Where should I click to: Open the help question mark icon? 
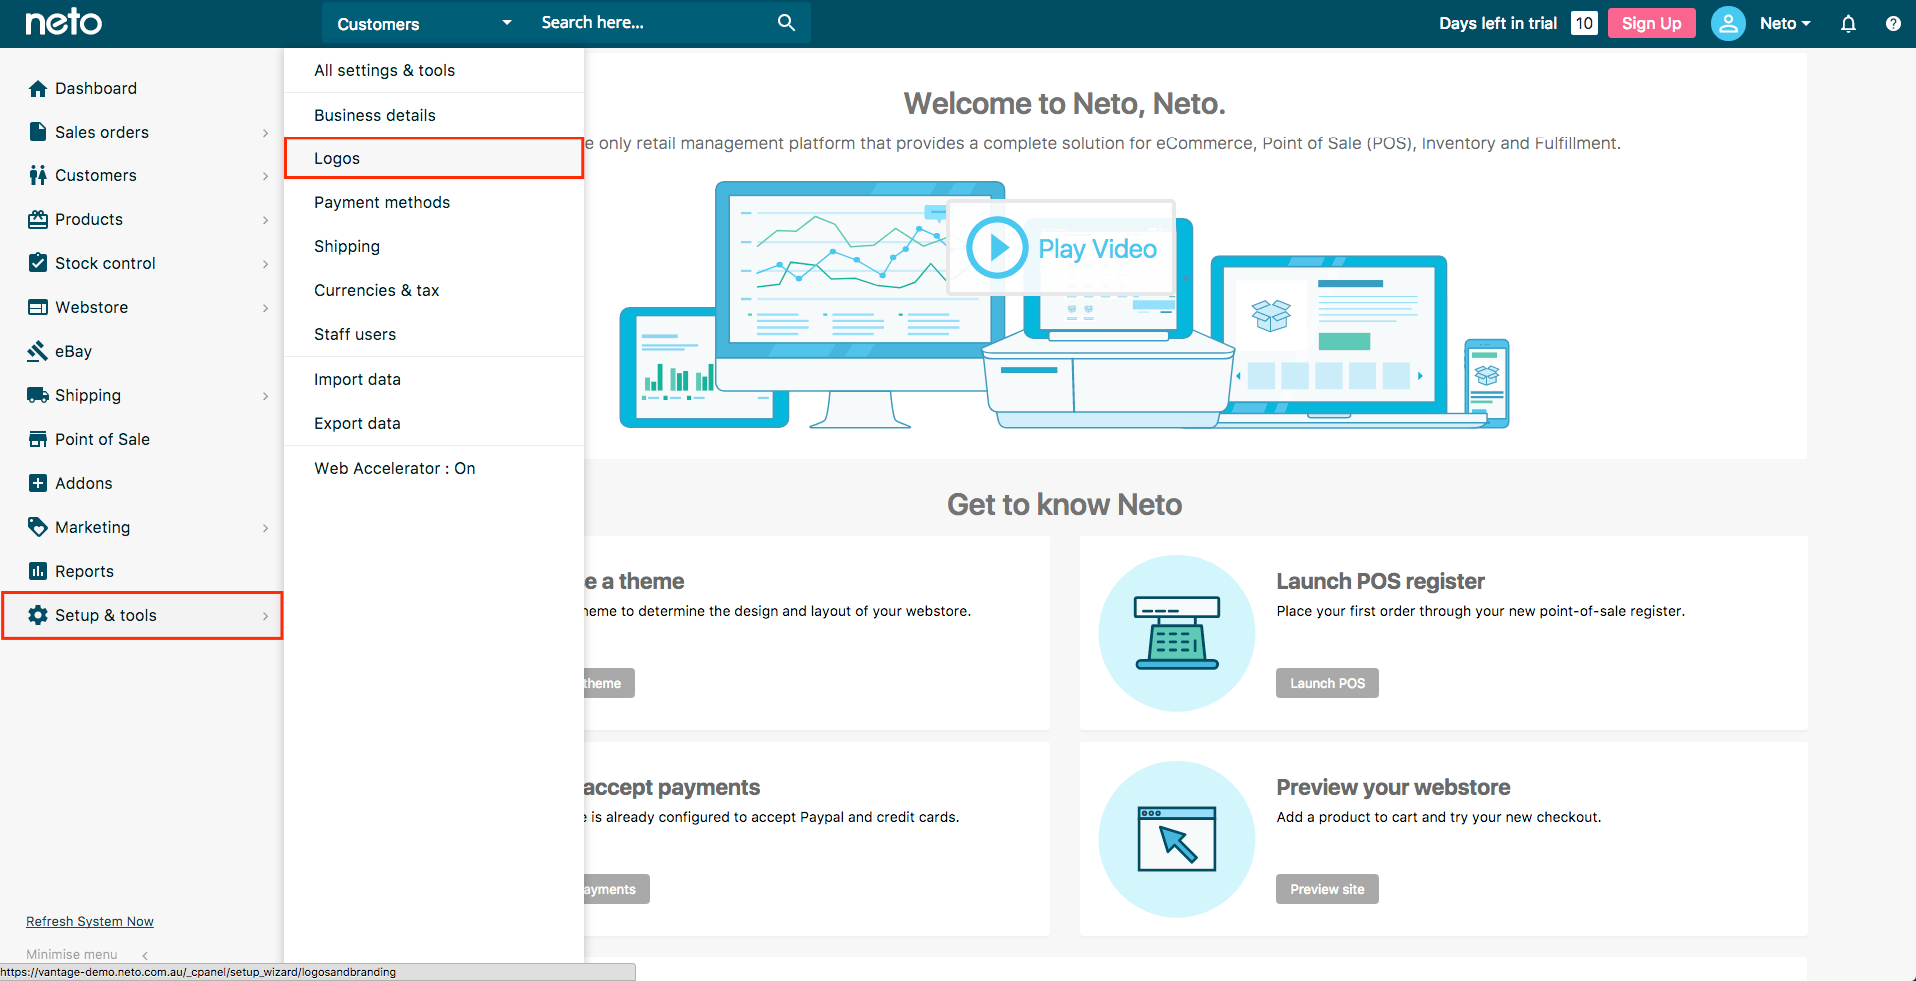click(1893, 23)
